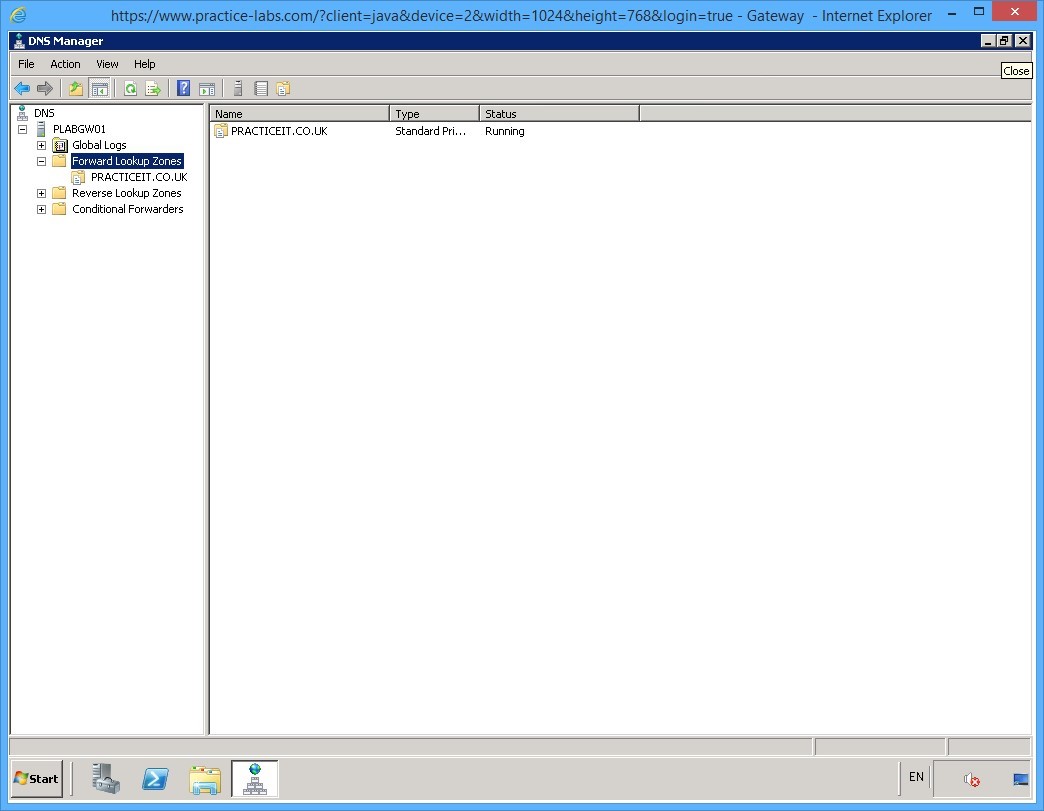Image resolution: width=1044 pixels, height=811 pixels.
Task: Toggle the console tree pane icon
Action: 100,88
